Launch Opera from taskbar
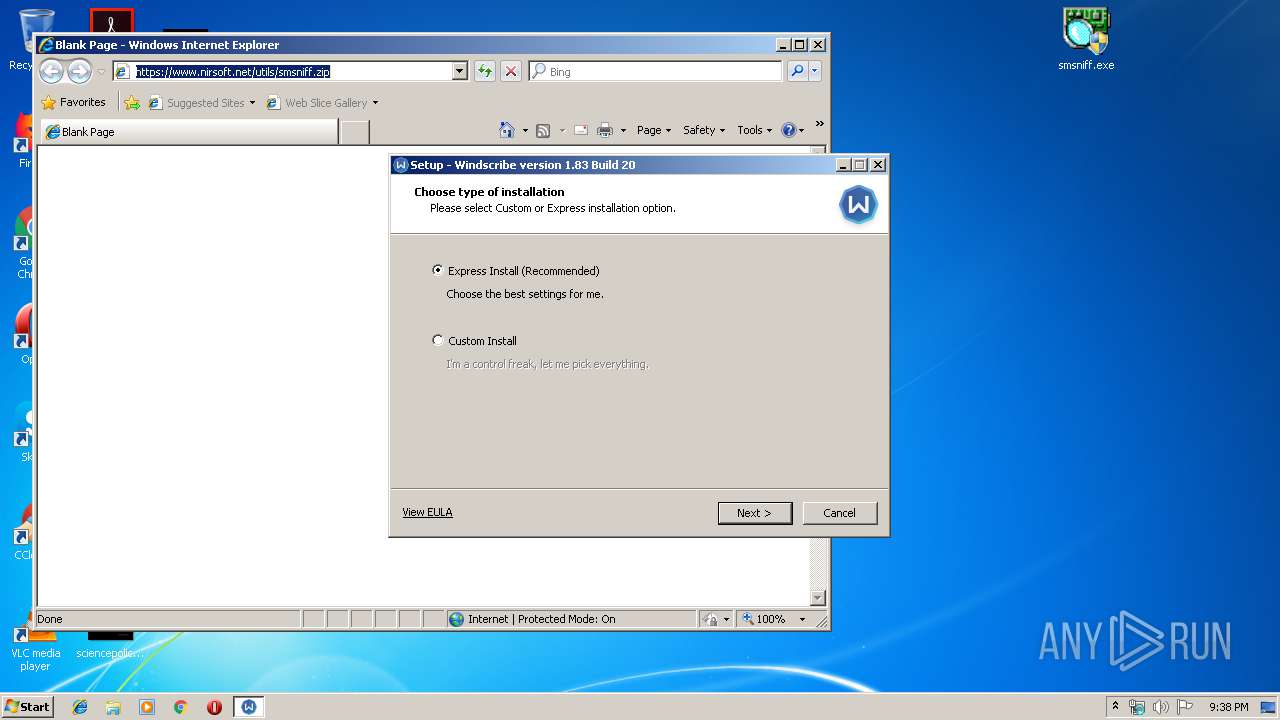This screenshot has height=720, width=1280. (214, 707)
